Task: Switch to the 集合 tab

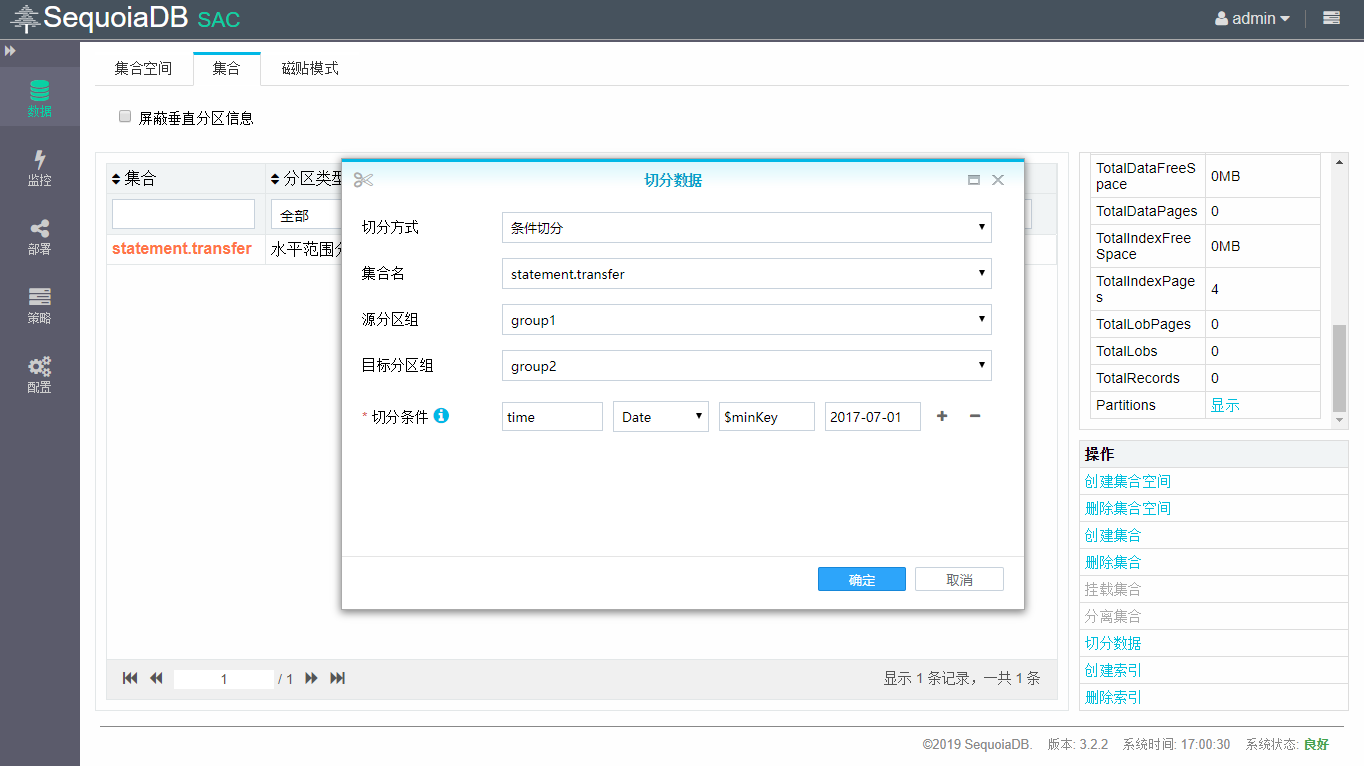Action: tap(227, 68)
